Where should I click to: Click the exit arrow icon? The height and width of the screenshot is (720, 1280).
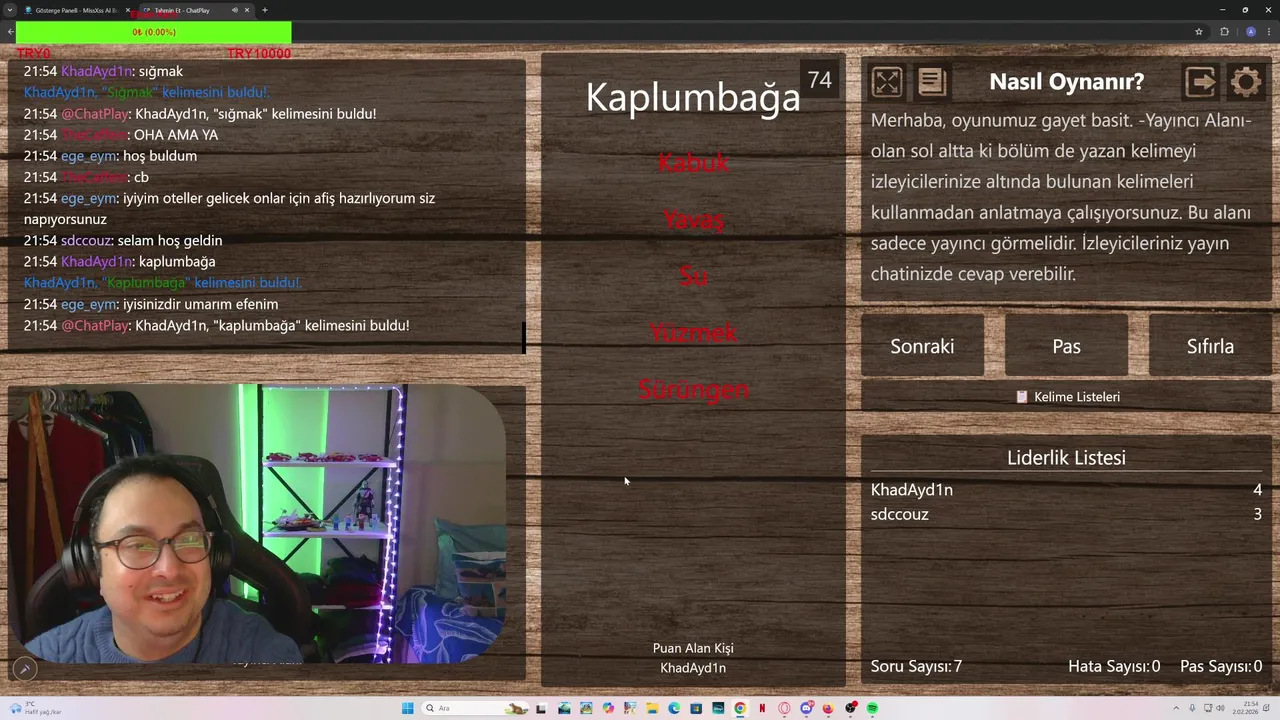(1200, 82)
